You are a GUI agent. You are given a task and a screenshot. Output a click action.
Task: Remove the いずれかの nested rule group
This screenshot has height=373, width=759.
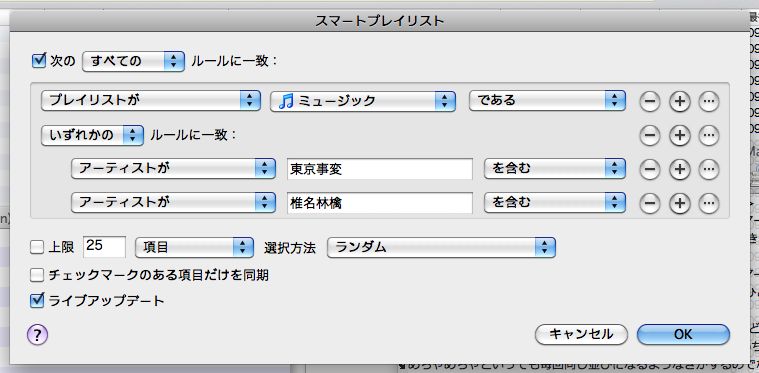[x=650, y=135]
